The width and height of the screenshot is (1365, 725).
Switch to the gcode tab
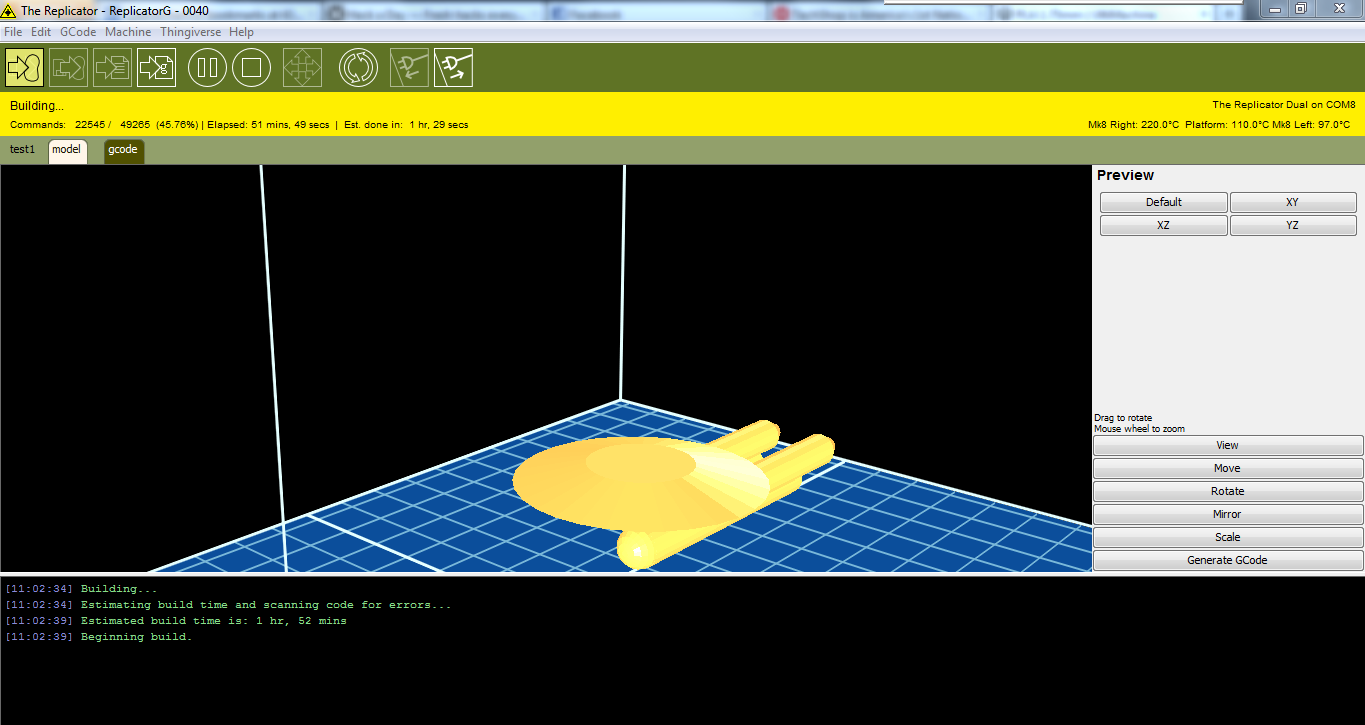pyautogui.click(x=123, y=151)
